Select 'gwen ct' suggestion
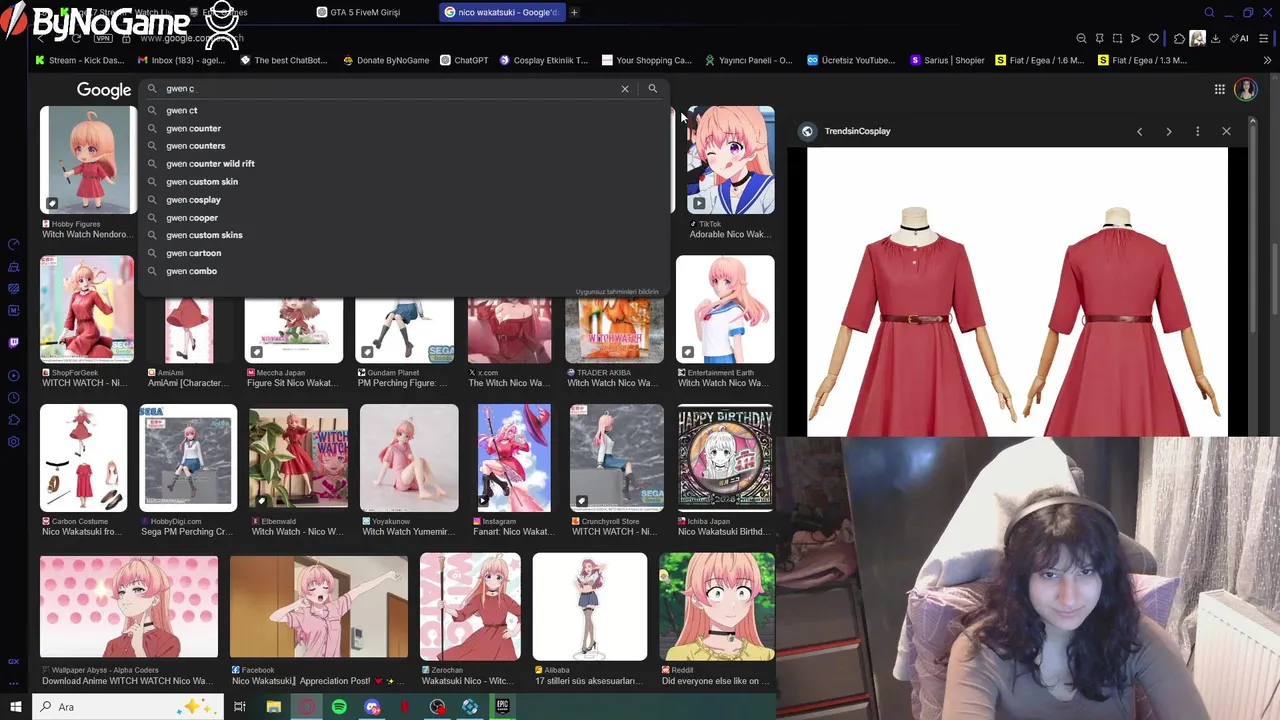This screenshot has height=720, width=1280. click(x=403, y=110)
